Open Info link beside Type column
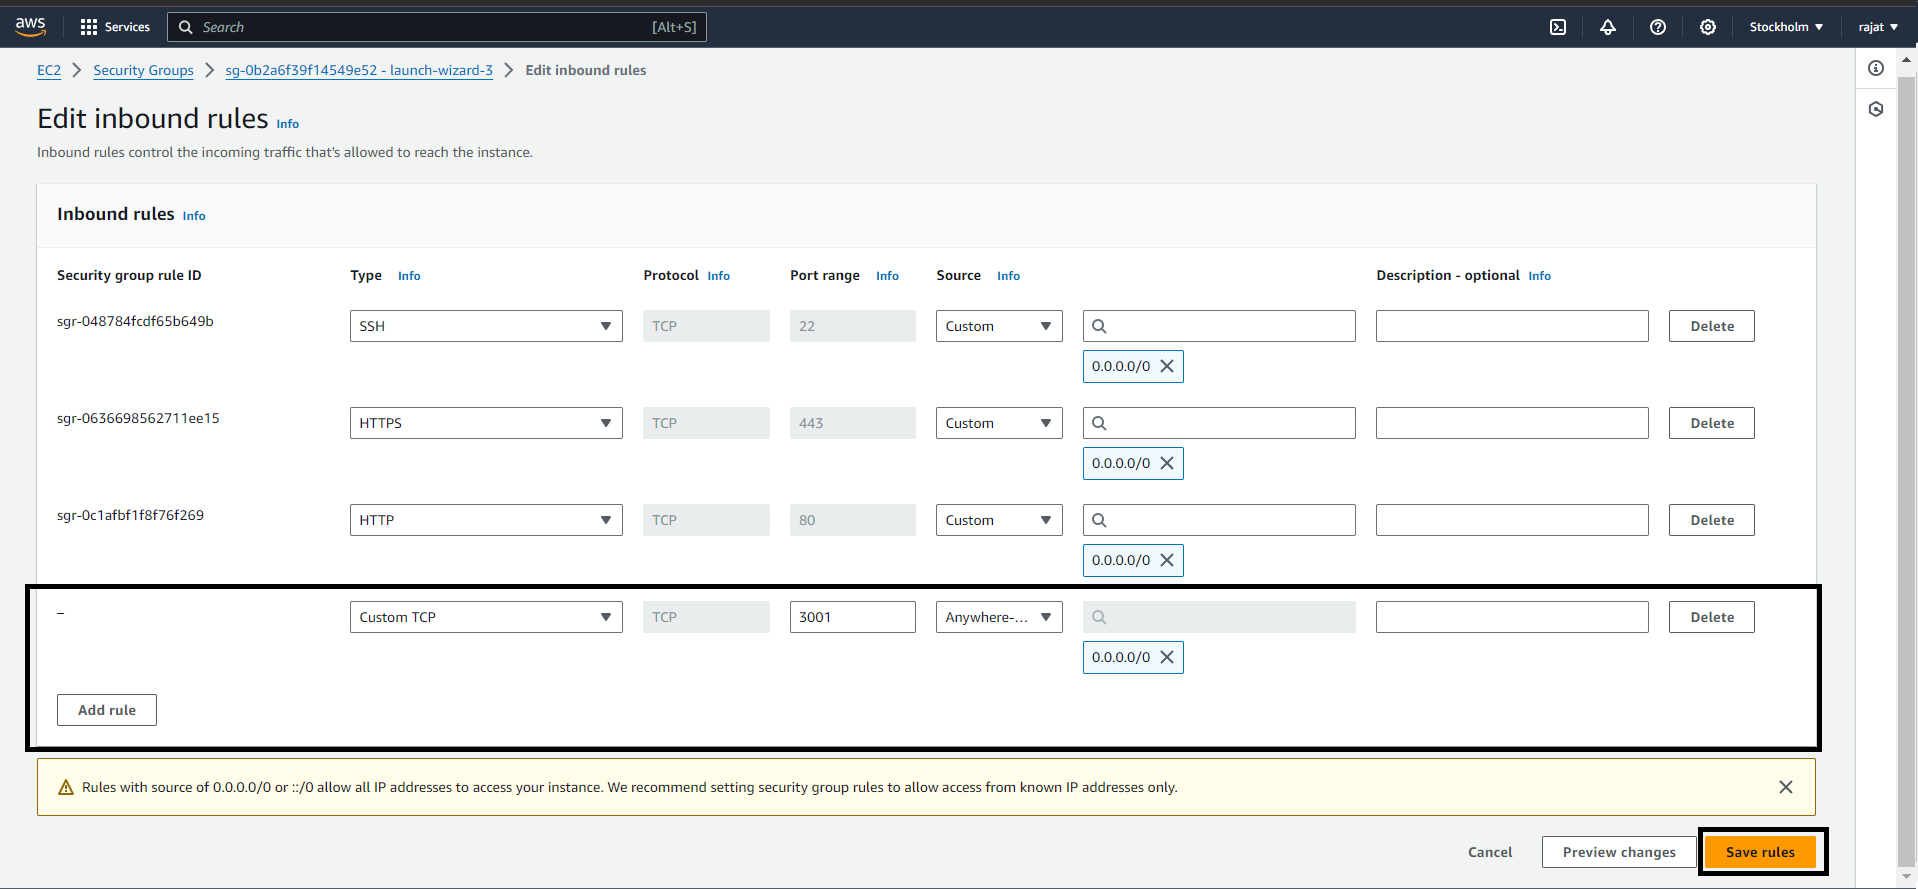The width and height of the screenshot is (1918, 889). (x=409, y=276)
